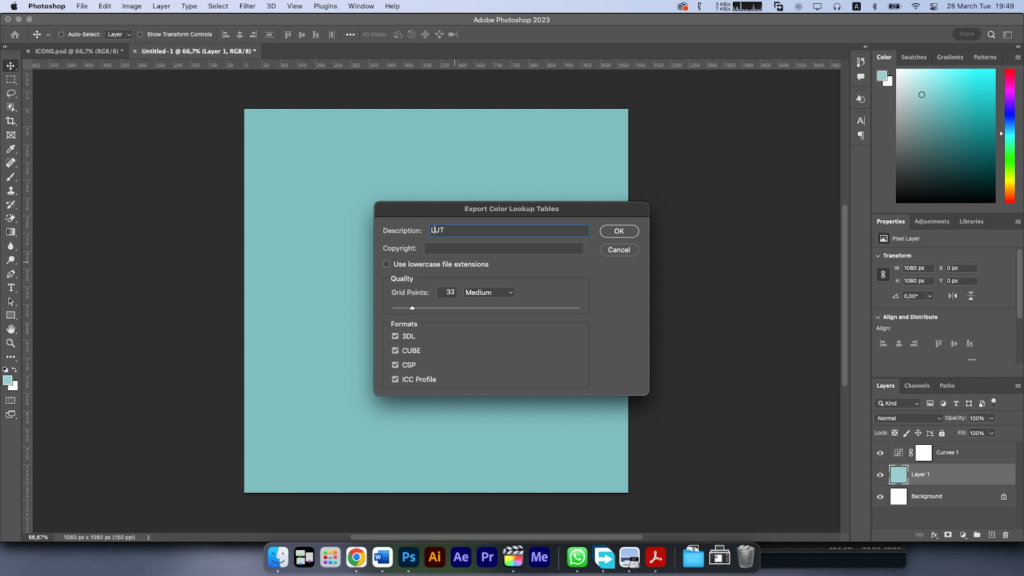Switch to the ICONS.psd document tab
This screenshot has width=1024, height=576.
(x=78, y=51)
